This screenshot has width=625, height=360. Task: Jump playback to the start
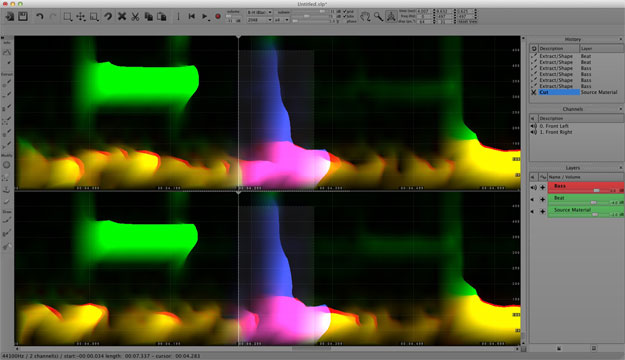tap(192, 16)
